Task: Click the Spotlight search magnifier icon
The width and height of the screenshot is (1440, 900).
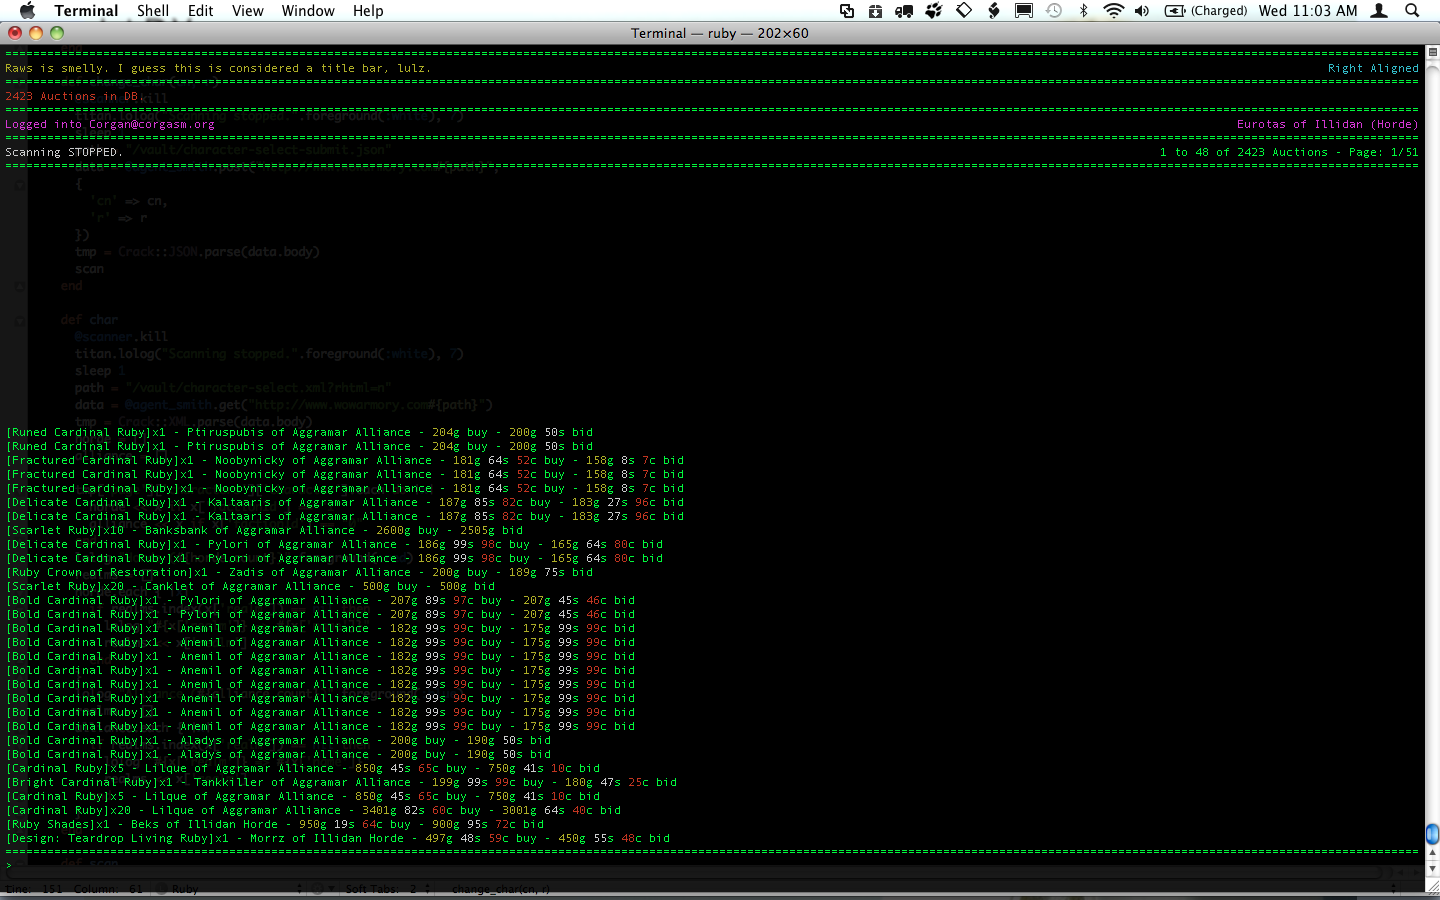Action: point(1412,11)
